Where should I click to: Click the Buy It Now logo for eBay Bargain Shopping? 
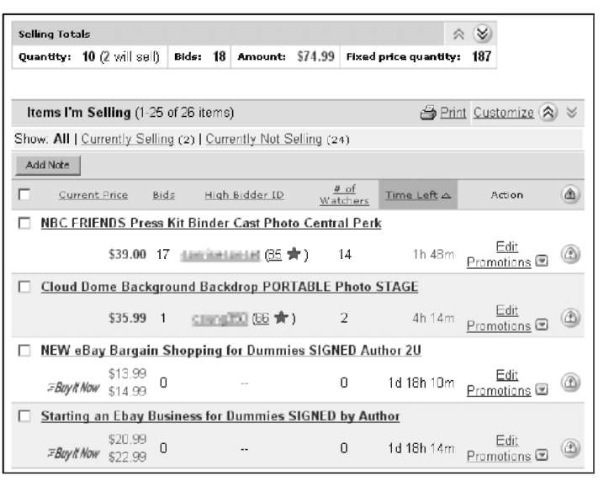pos(73,387)
